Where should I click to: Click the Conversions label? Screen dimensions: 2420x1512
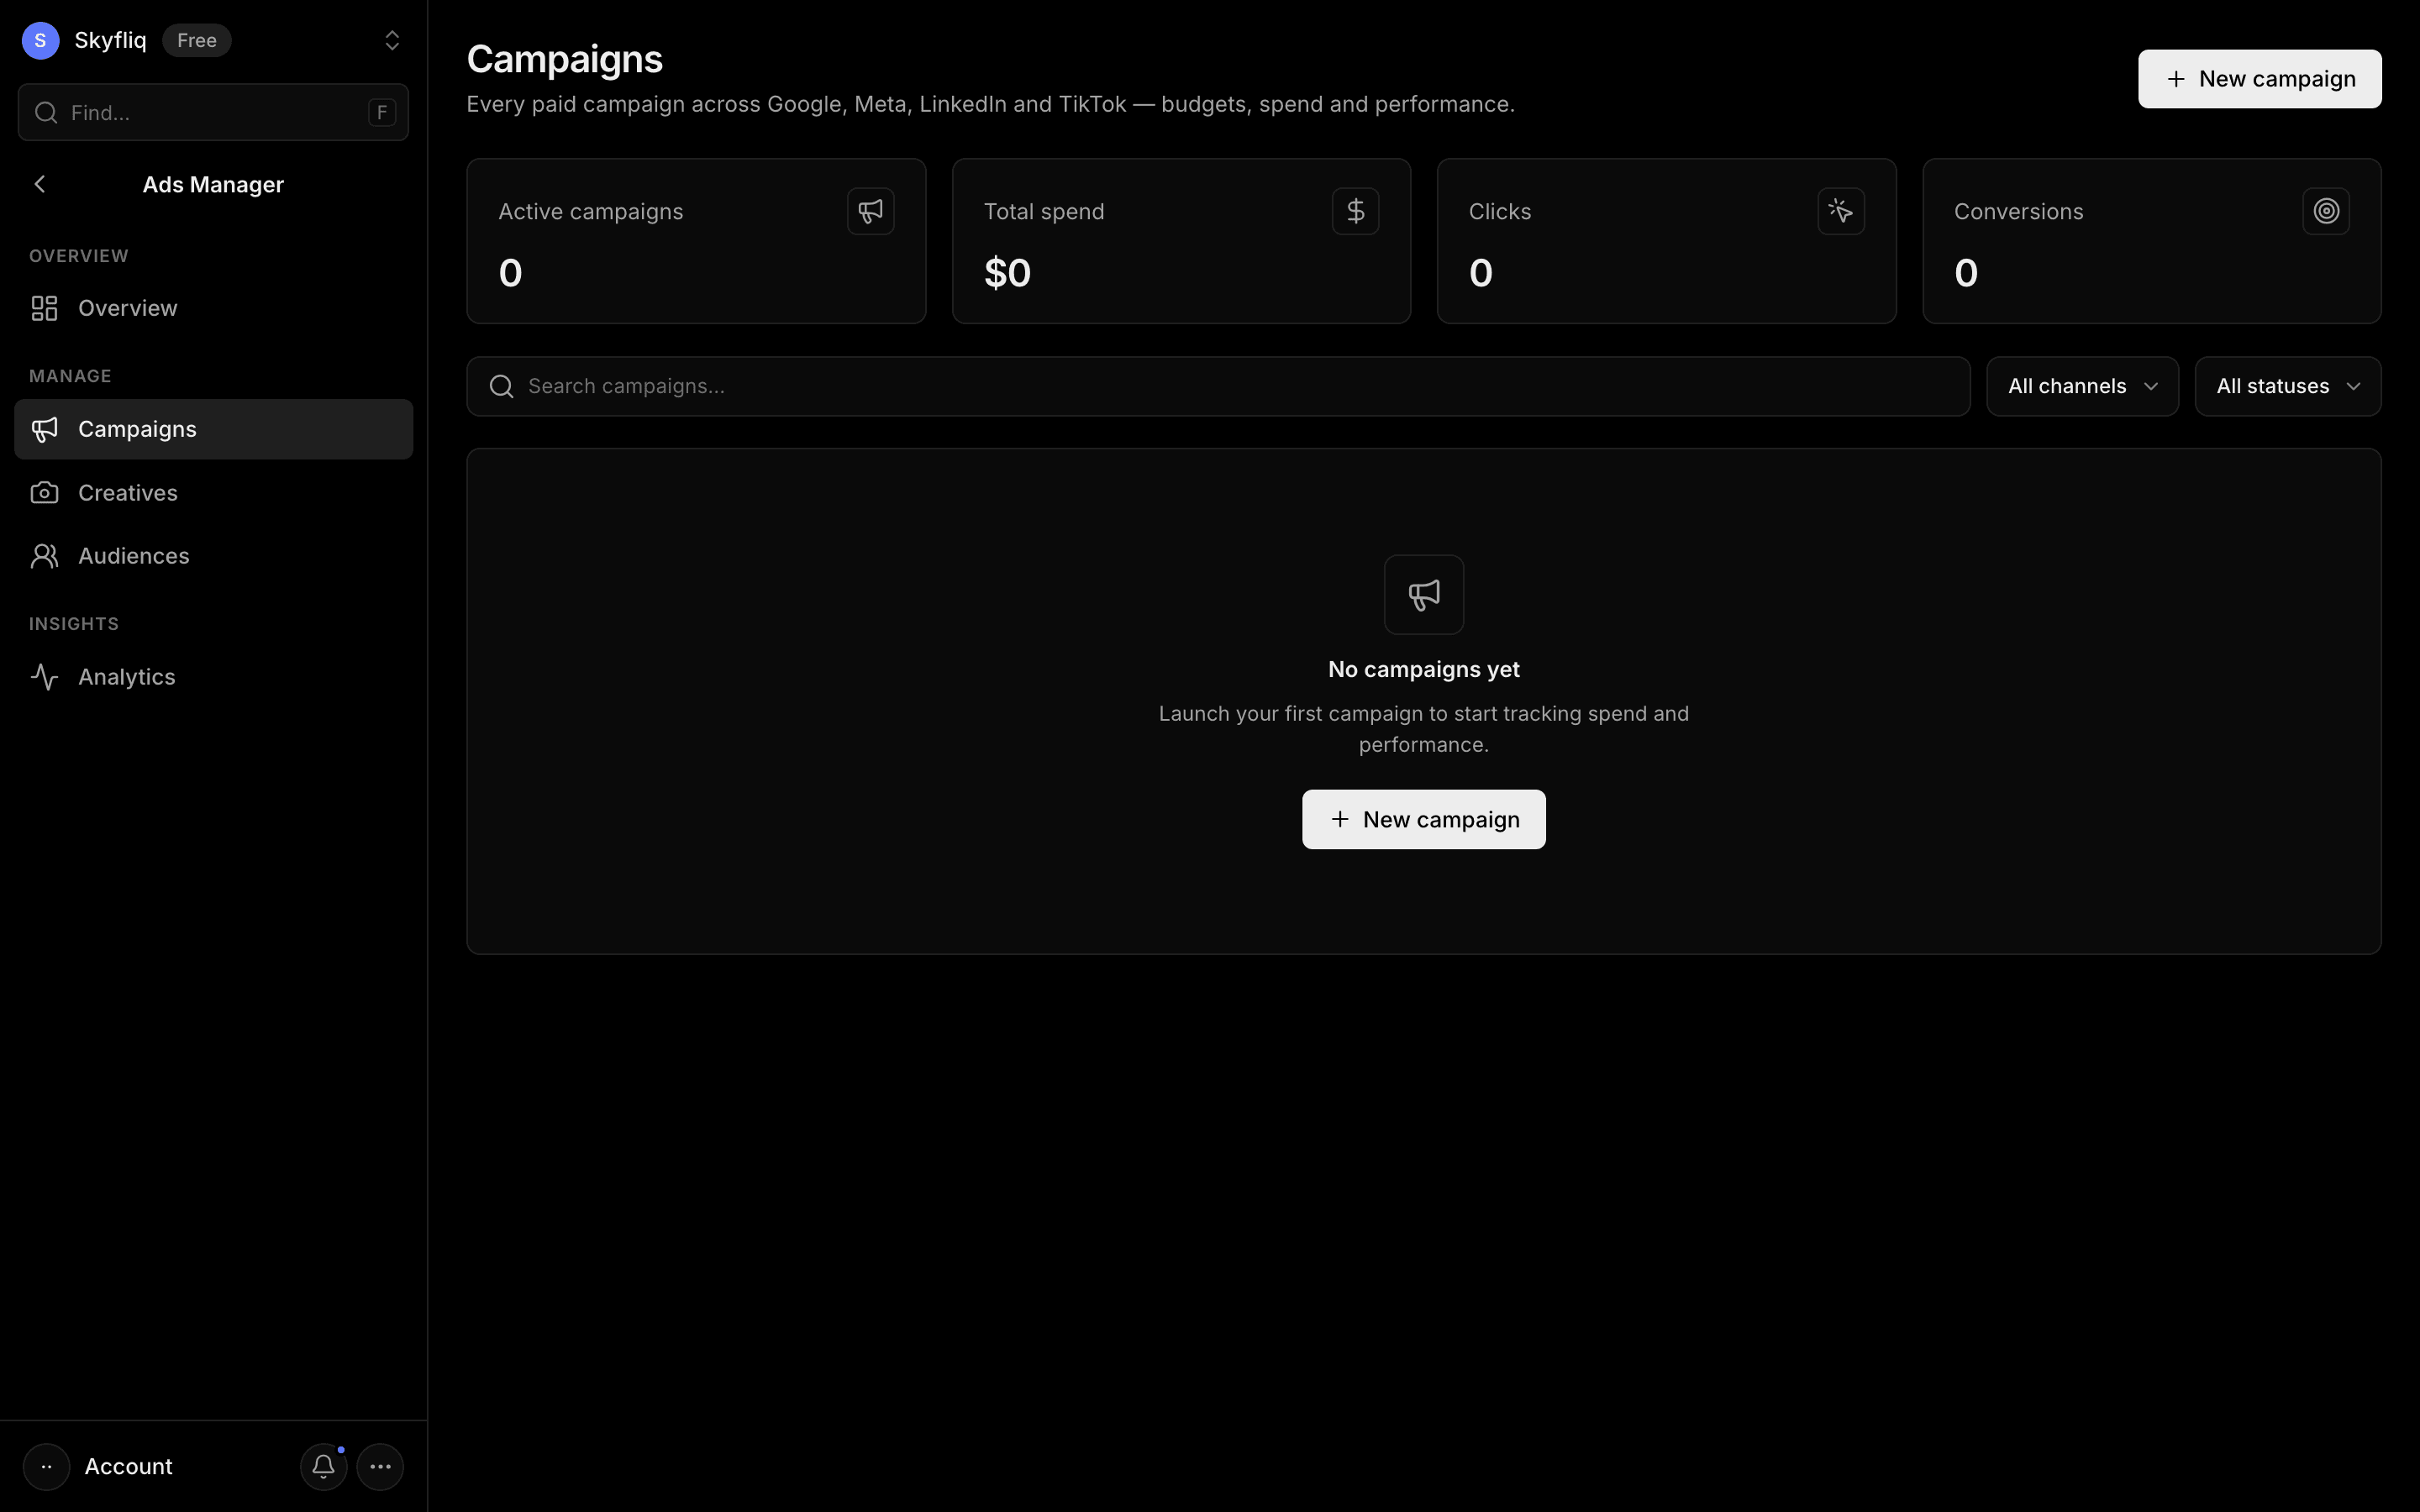point(2018,212)
